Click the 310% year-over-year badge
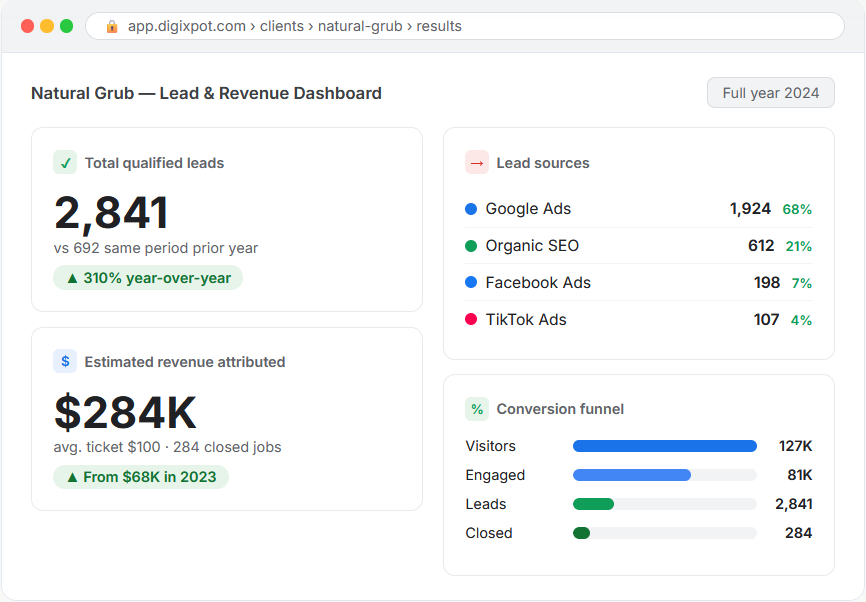866x602 pixels. [148, 278]
